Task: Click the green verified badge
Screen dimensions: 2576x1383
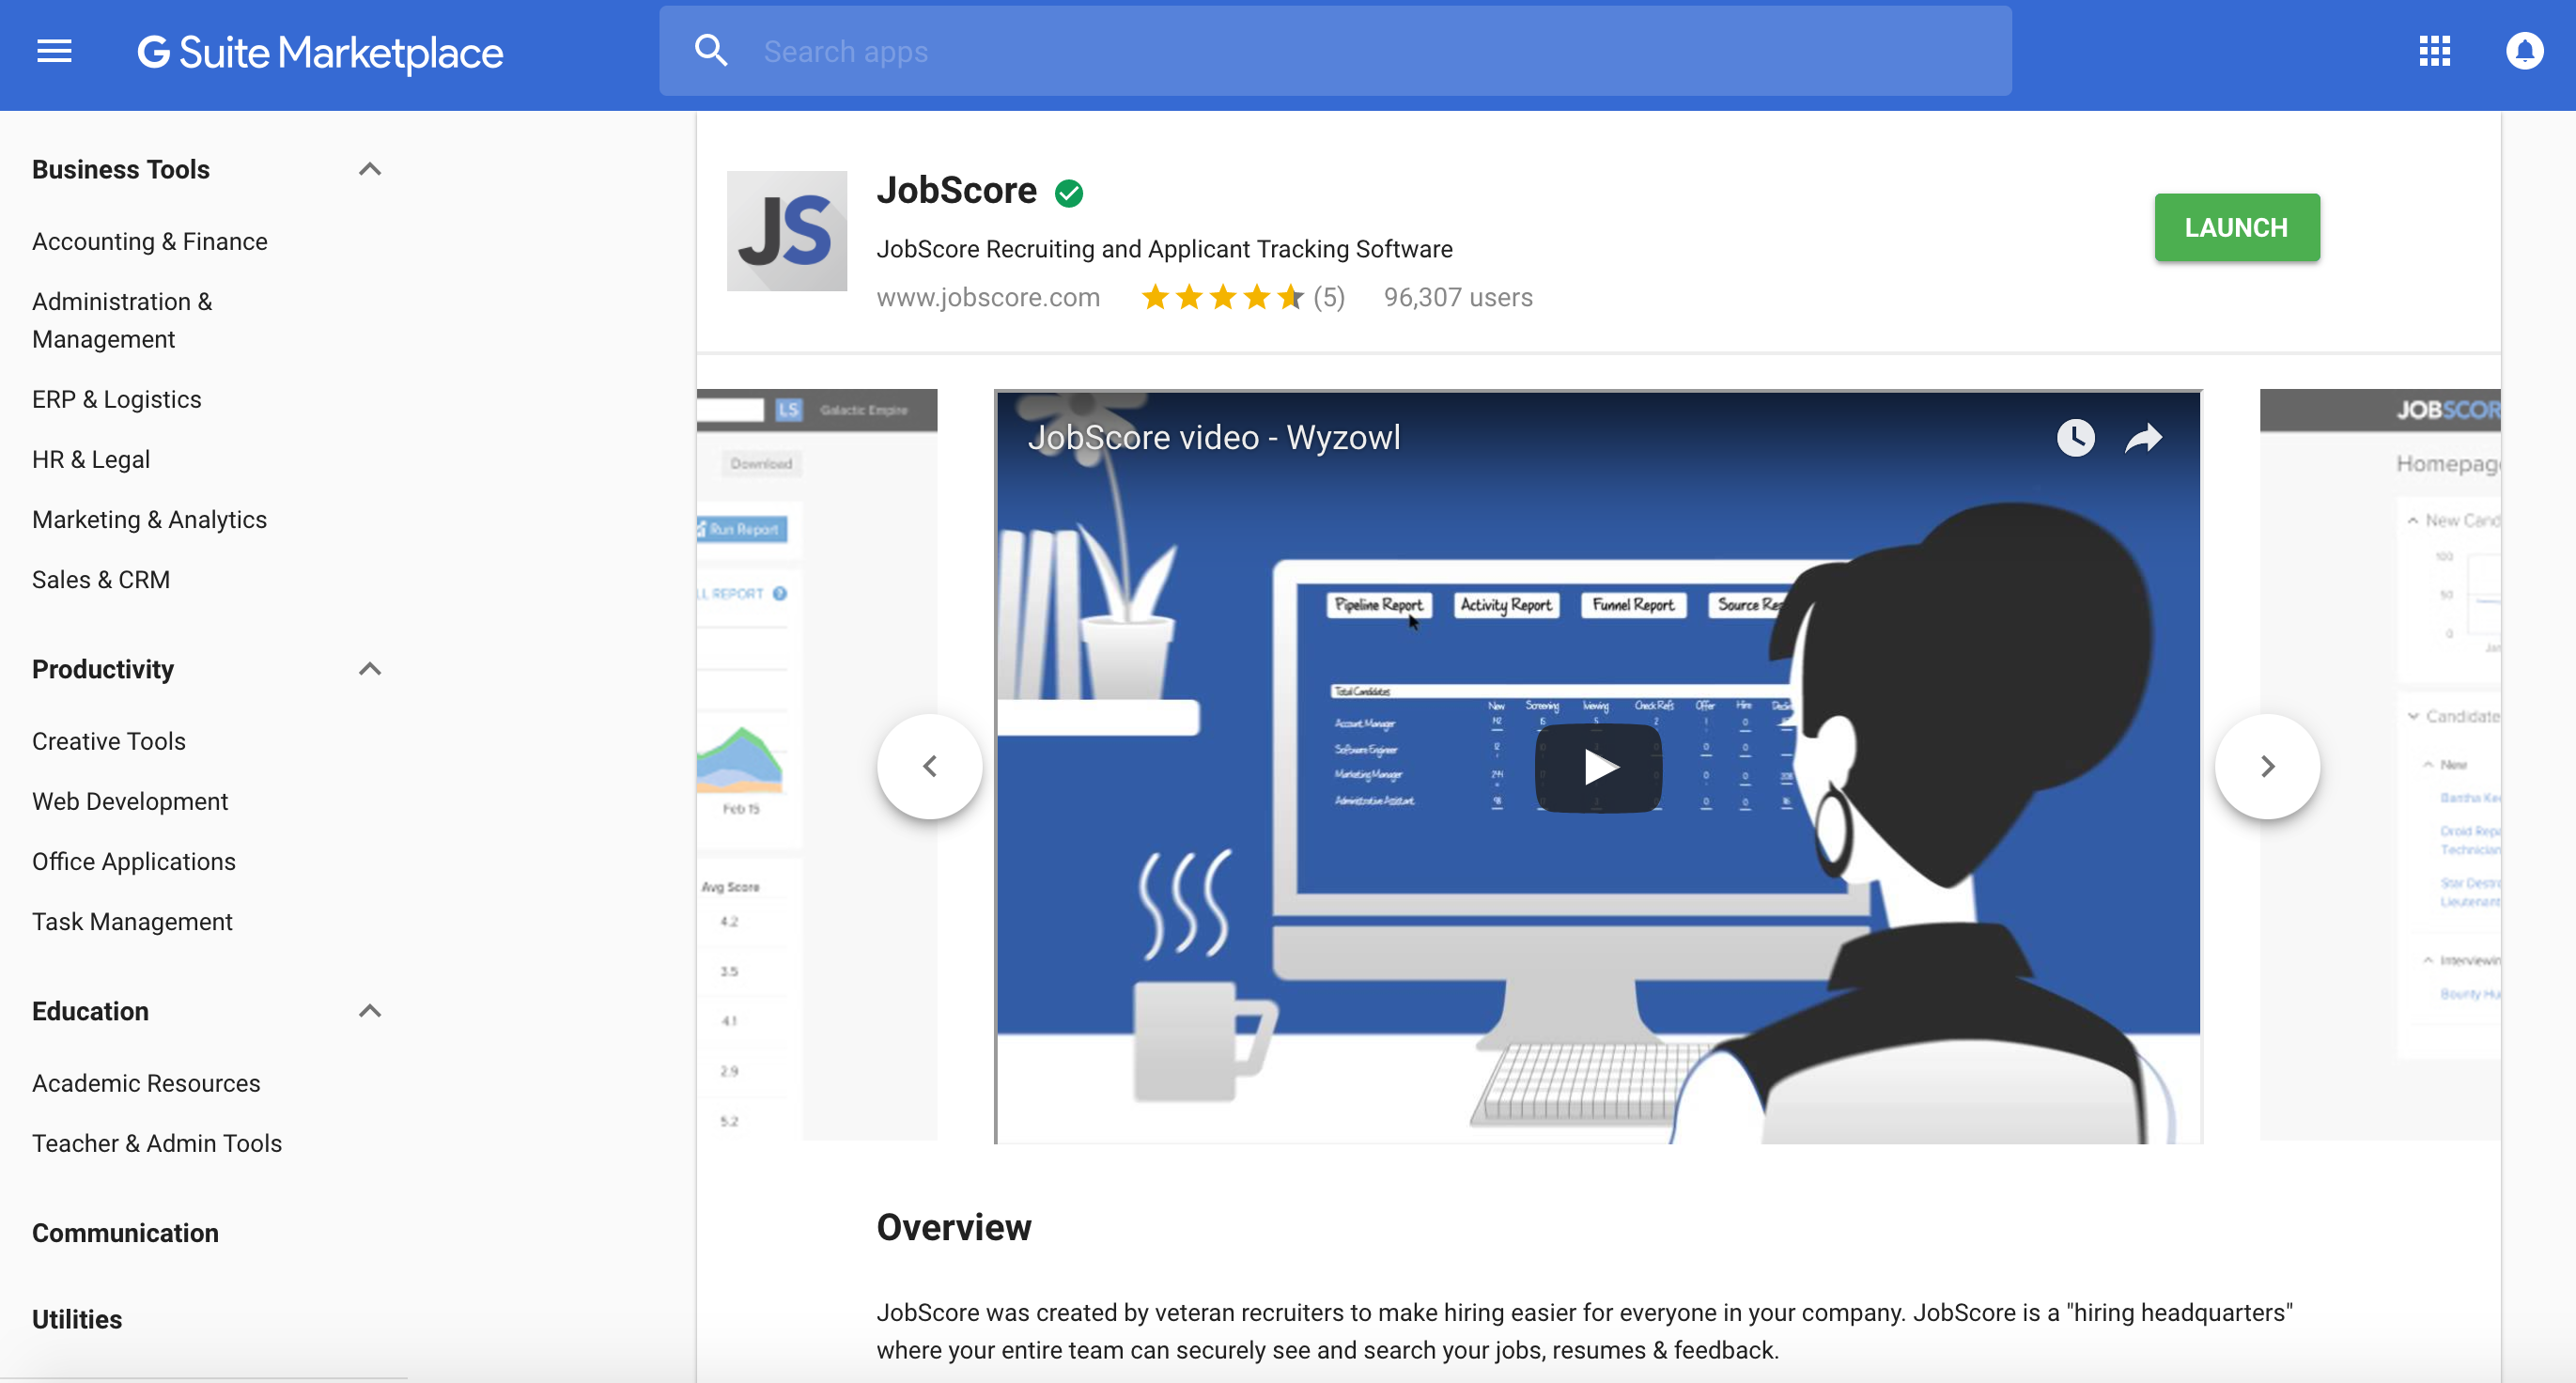Action: pyautogui.click(x=1068, y=192)
